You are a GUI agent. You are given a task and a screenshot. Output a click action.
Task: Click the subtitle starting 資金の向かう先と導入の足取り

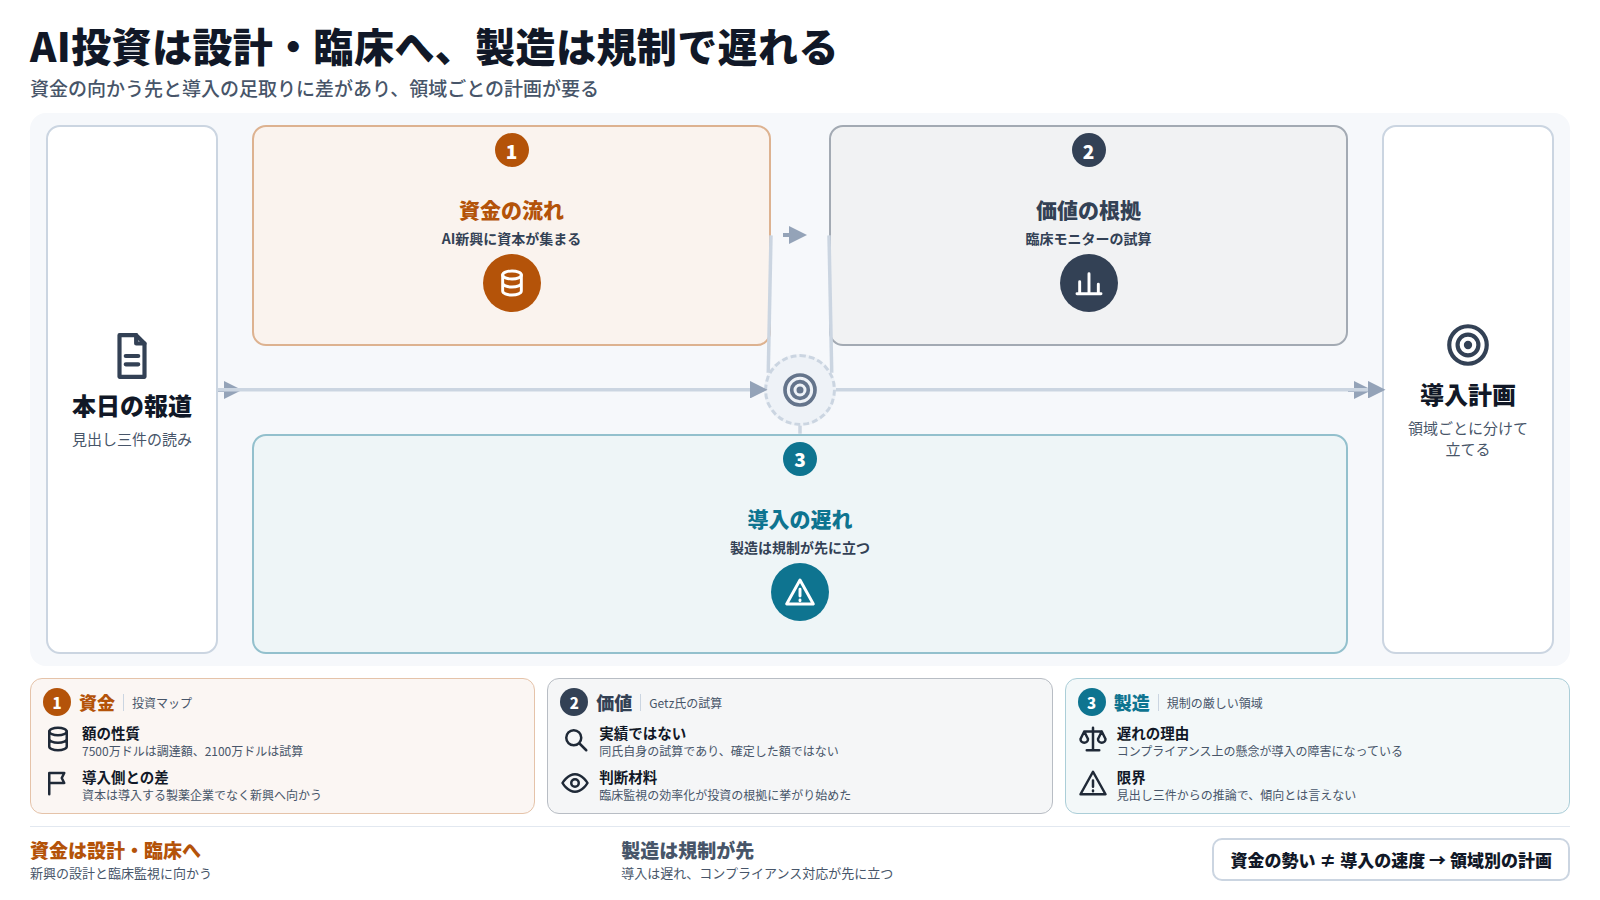[x=314, y=89]
